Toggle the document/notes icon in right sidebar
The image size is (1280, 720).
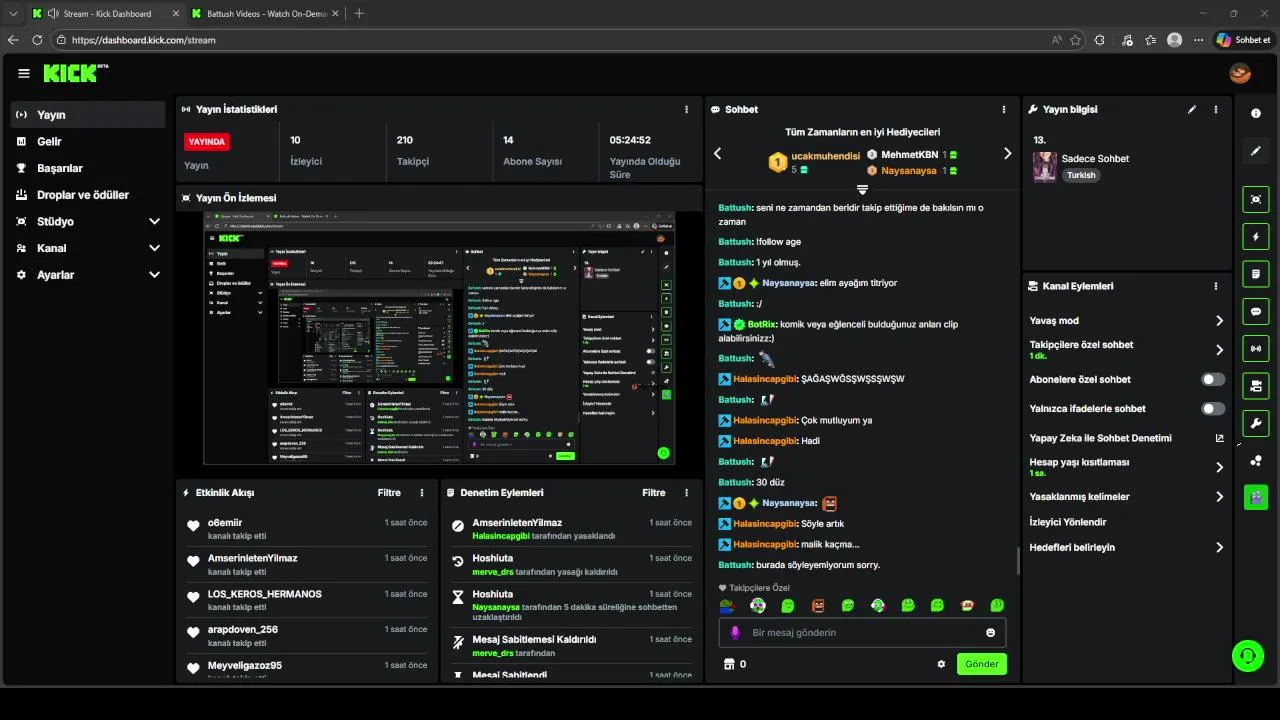pyautogui.click(x=1256, y=274)
